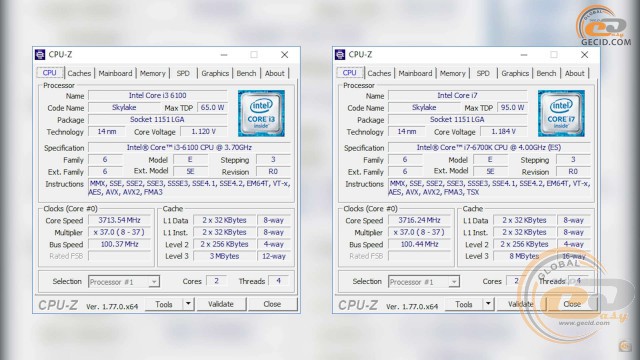
Task: Close right CPU-Z window via title bar X
Action: (x=584, y=55)
